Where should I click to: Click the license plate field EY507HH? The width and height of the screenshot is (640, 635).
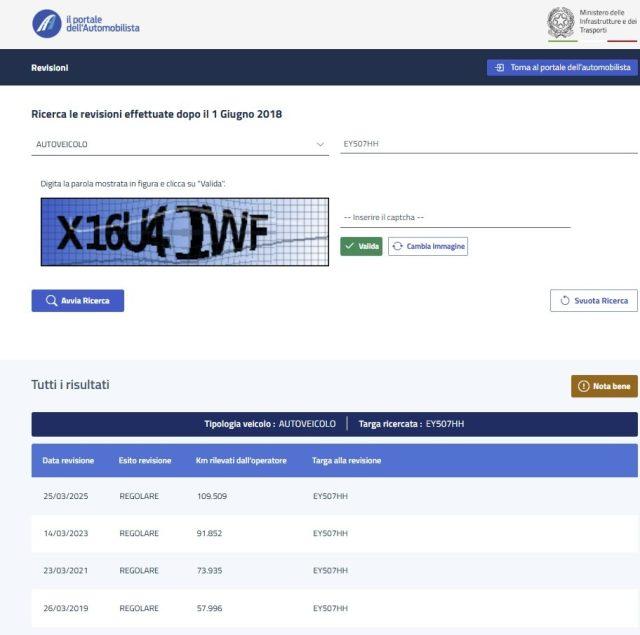[488, 144]
